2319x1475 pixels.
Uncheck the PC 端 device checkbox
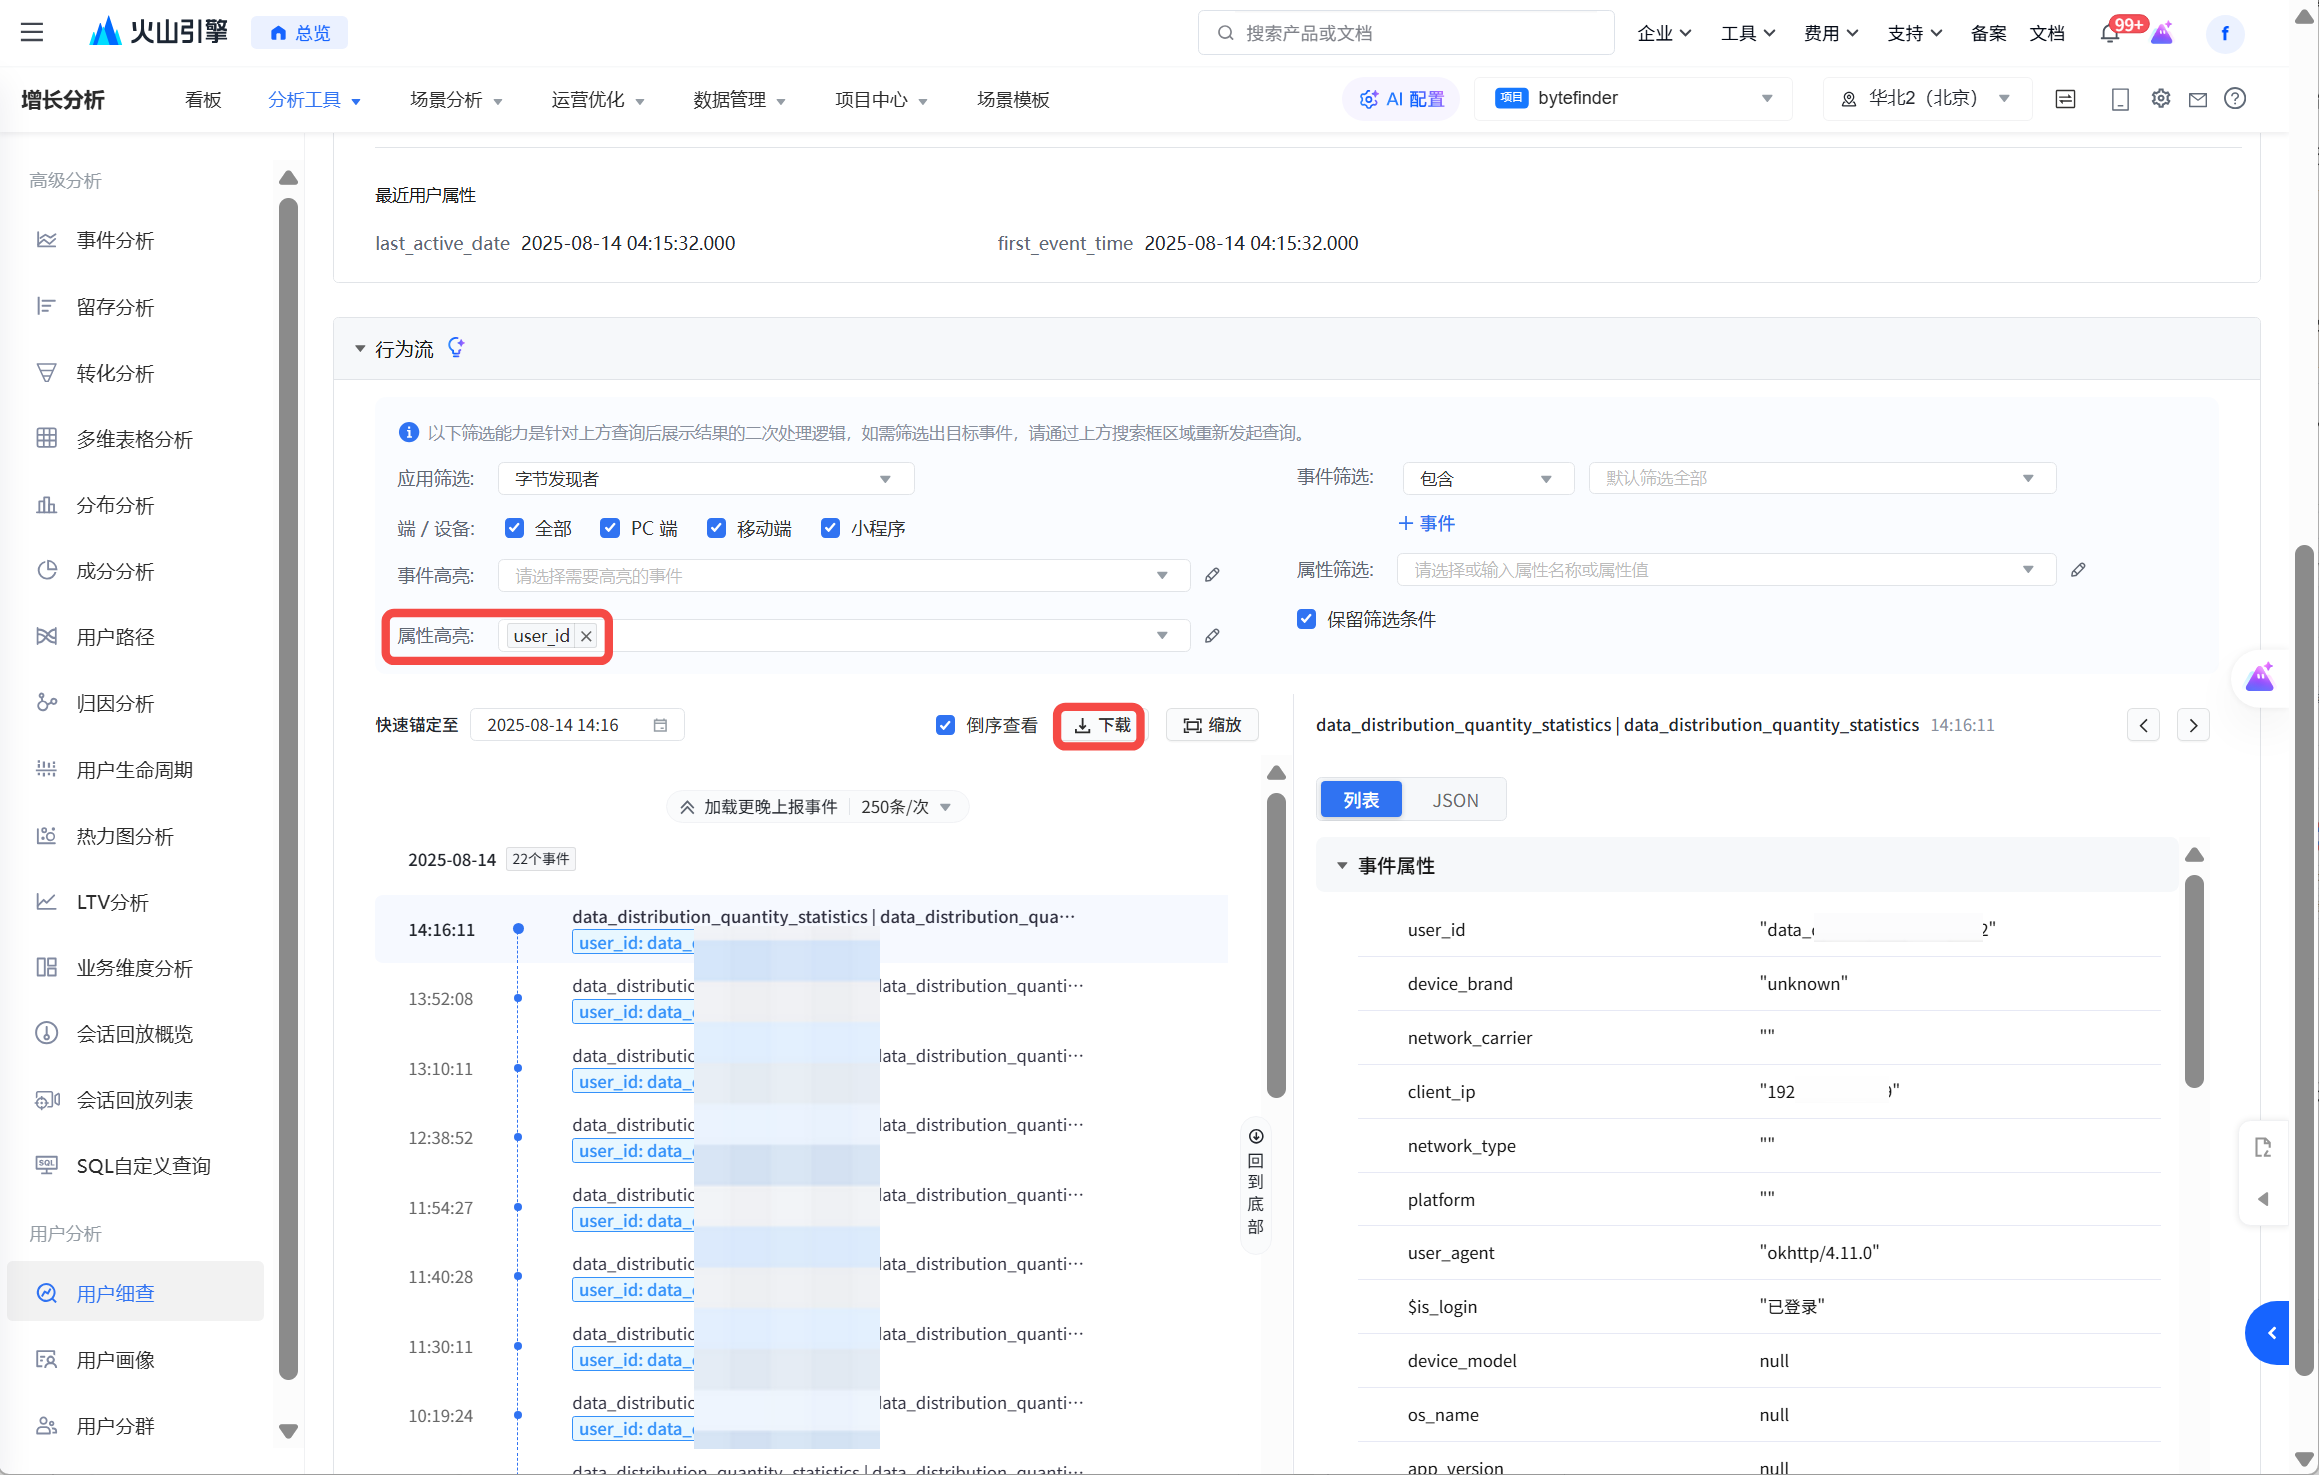click(609, 528)
